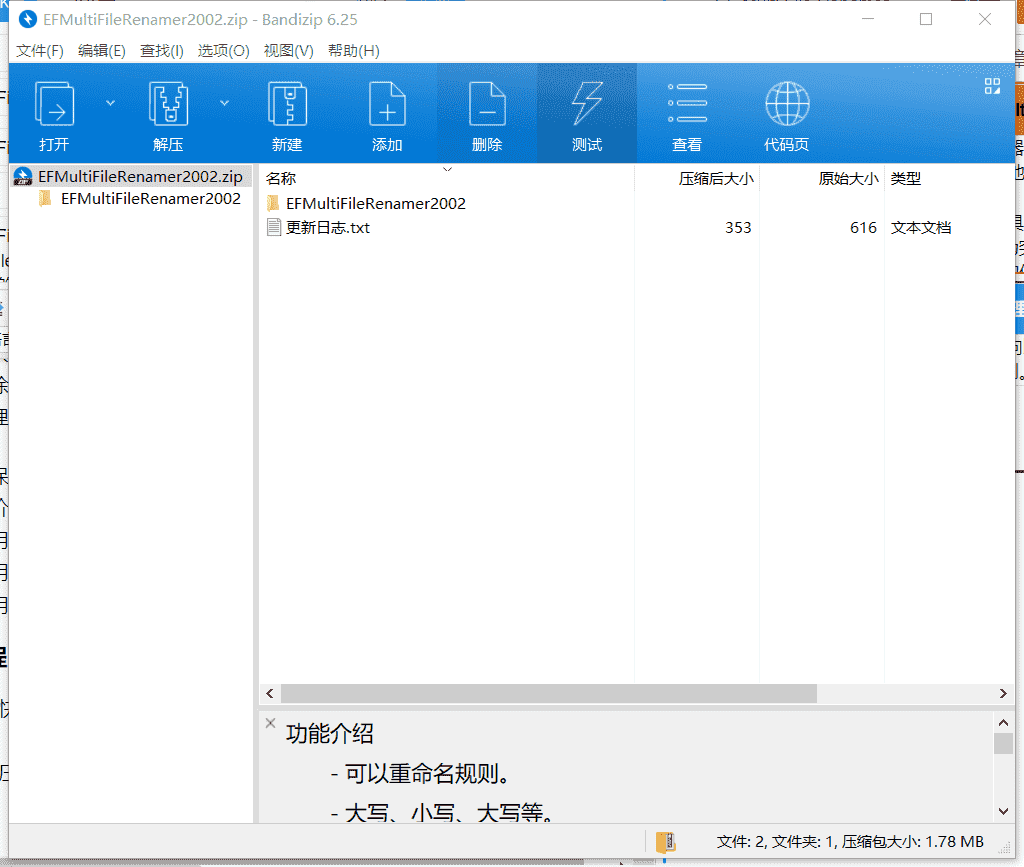Screen dimensions: 1024x867
Task: Click the zip archive icon in tree root
Action: click(x=23, y=176)
